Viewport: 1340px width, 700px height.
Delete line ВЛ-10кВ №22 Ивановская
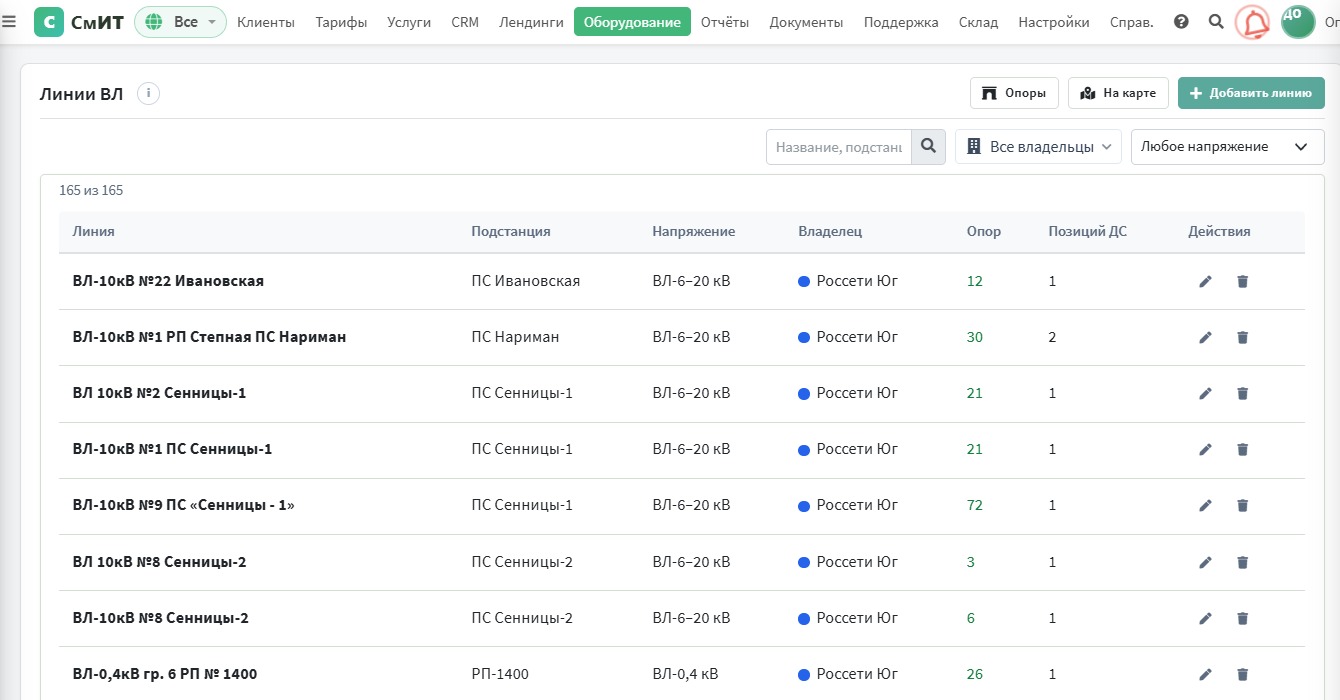[x=1242, y=282]
